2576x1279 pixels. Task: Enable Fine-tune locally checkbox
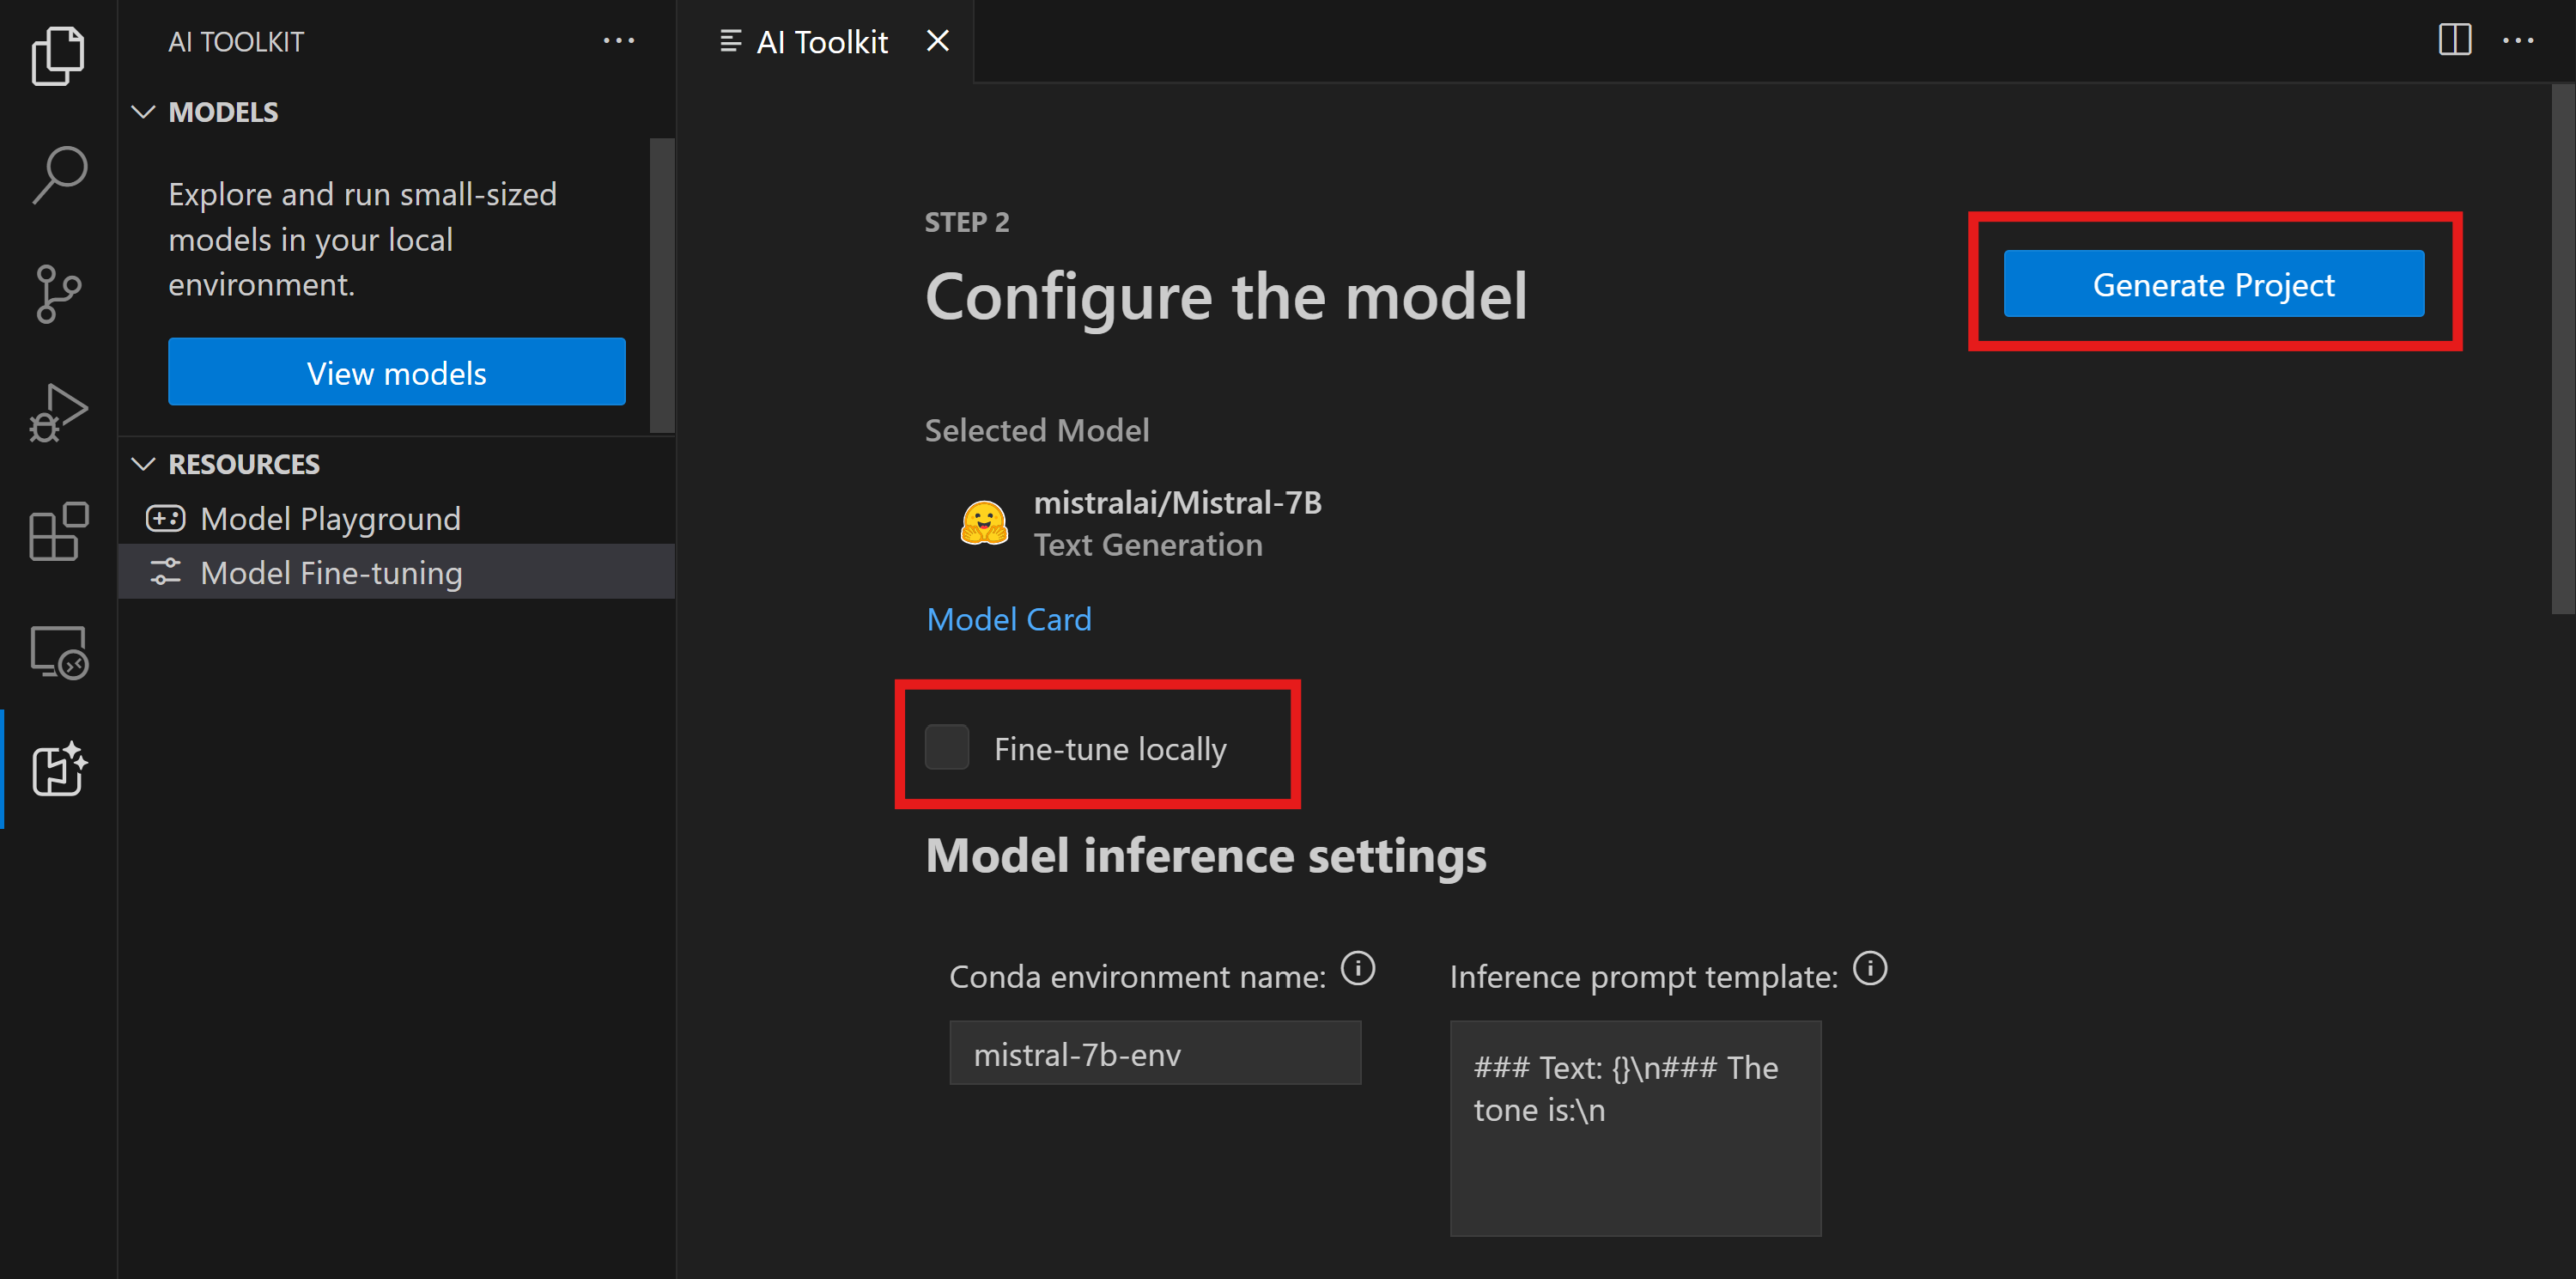948,748
